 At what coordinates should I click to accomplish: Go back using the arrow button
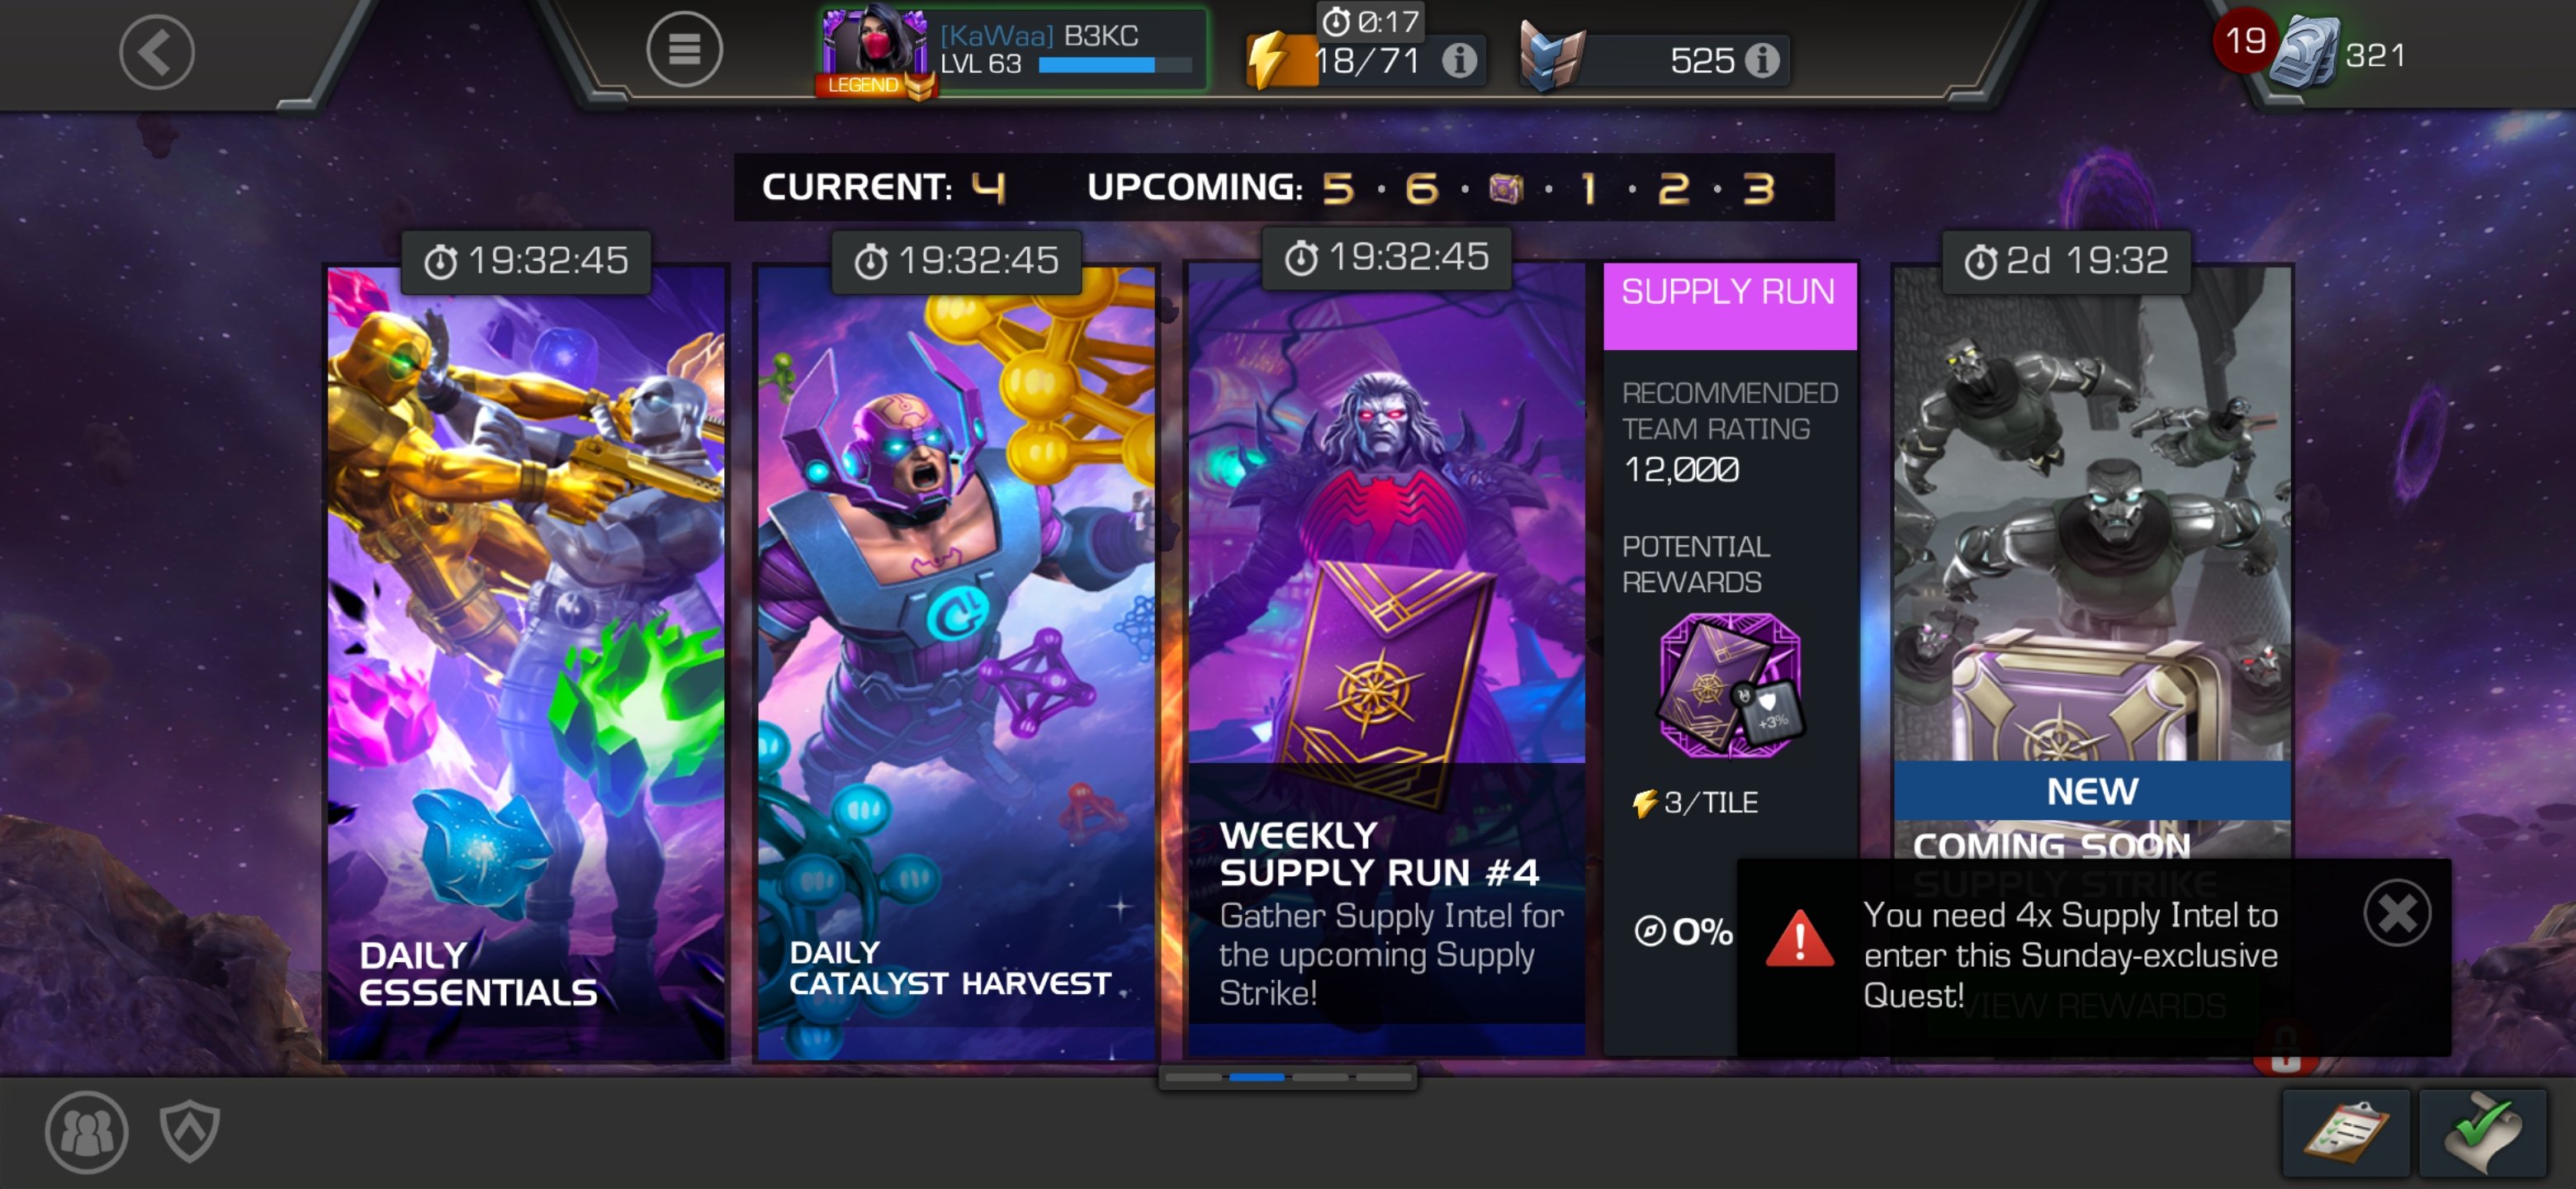[157, 52]
